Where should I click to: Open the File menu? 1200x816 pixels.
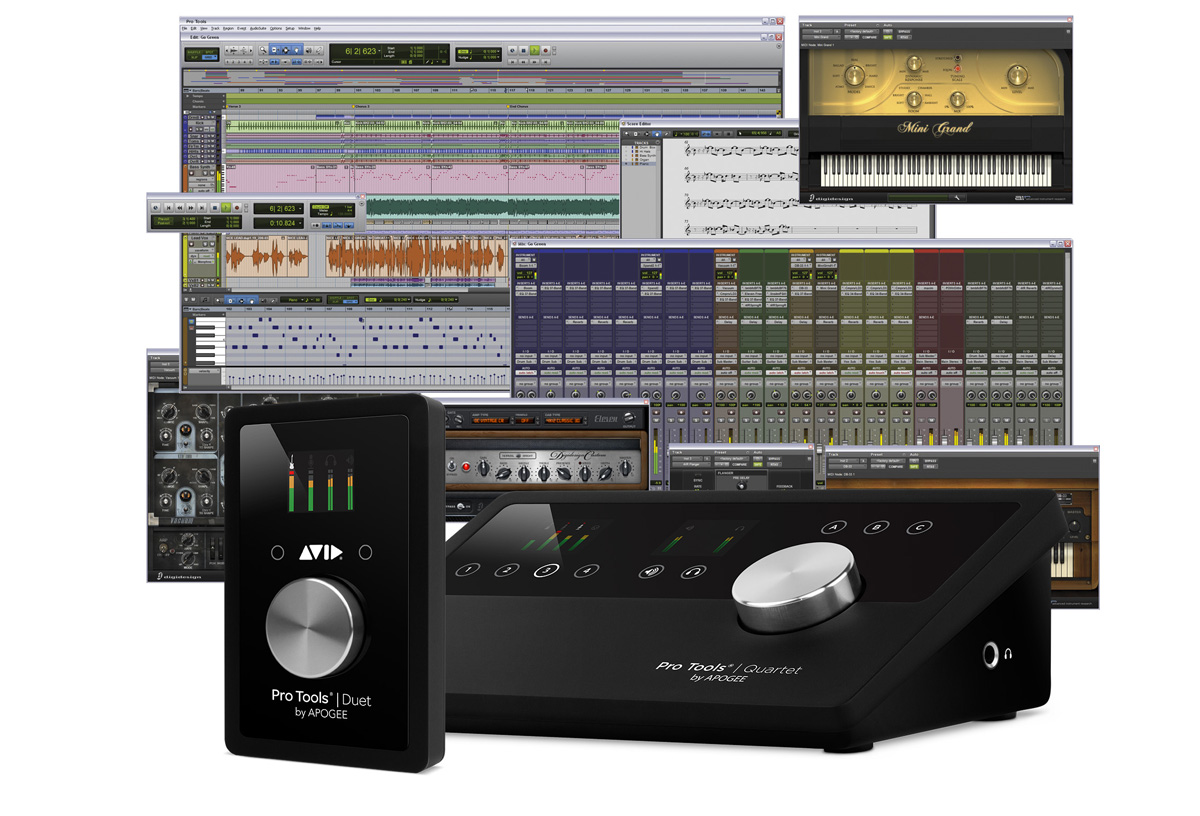click(184, 28)
